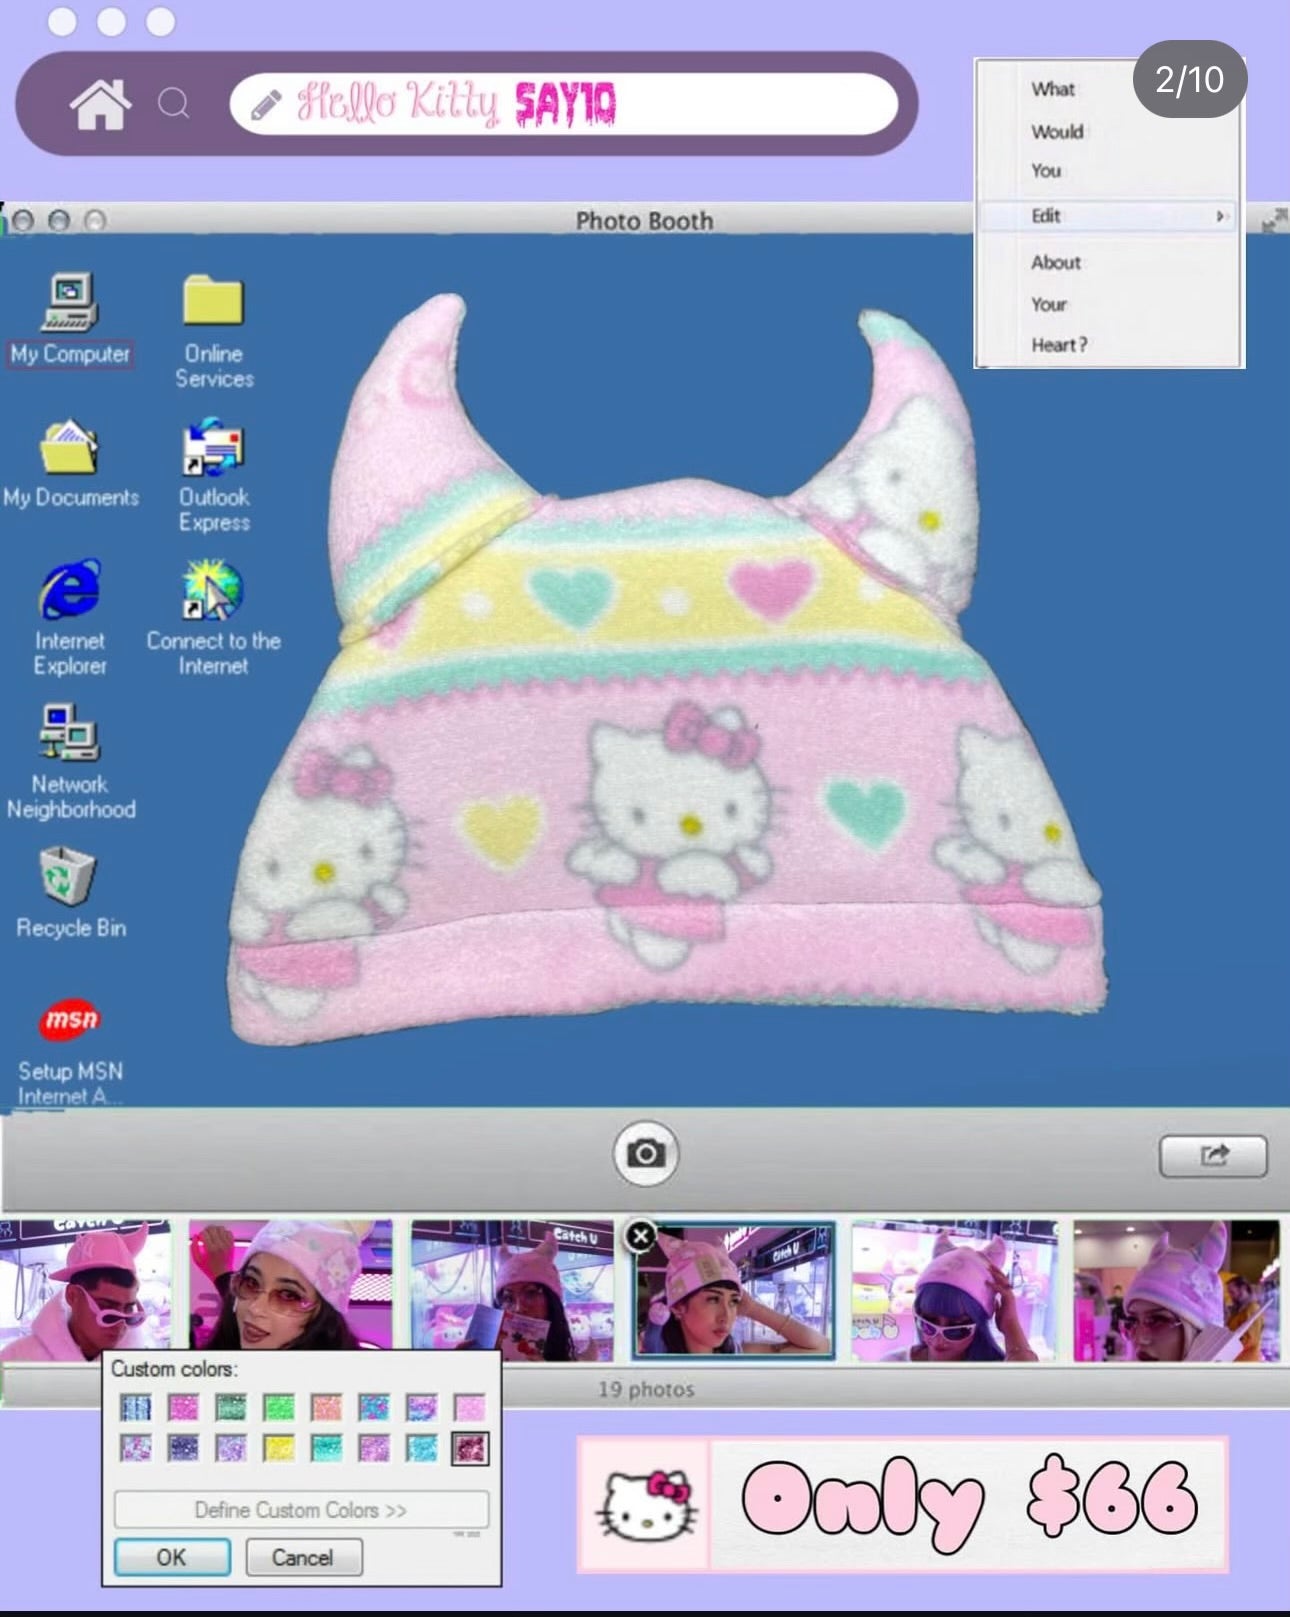Viewport: 1290px width, 1617px height.
Task: Dismiss the colors dialog with Cancel
Action: pos(303,1557)
